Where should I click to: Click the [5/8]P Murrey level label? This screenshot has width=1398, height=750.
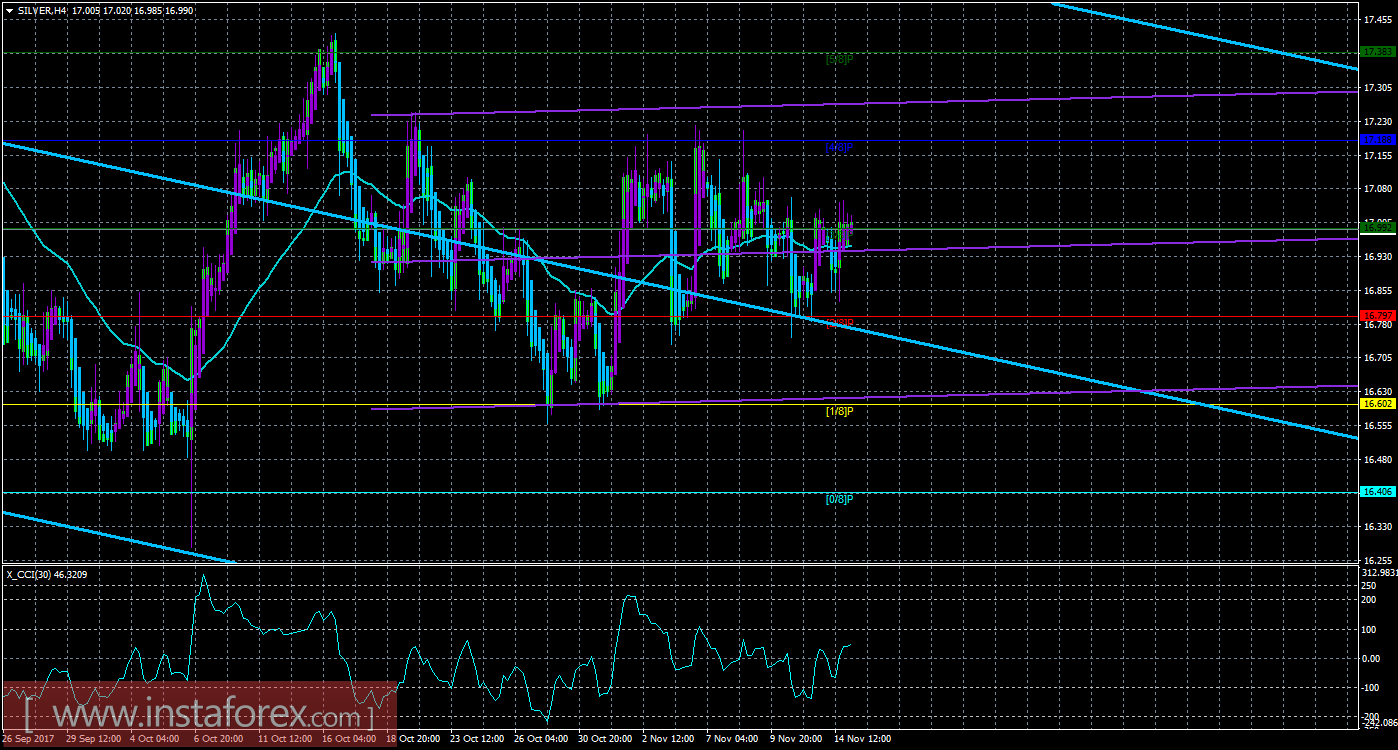point(838,58)
